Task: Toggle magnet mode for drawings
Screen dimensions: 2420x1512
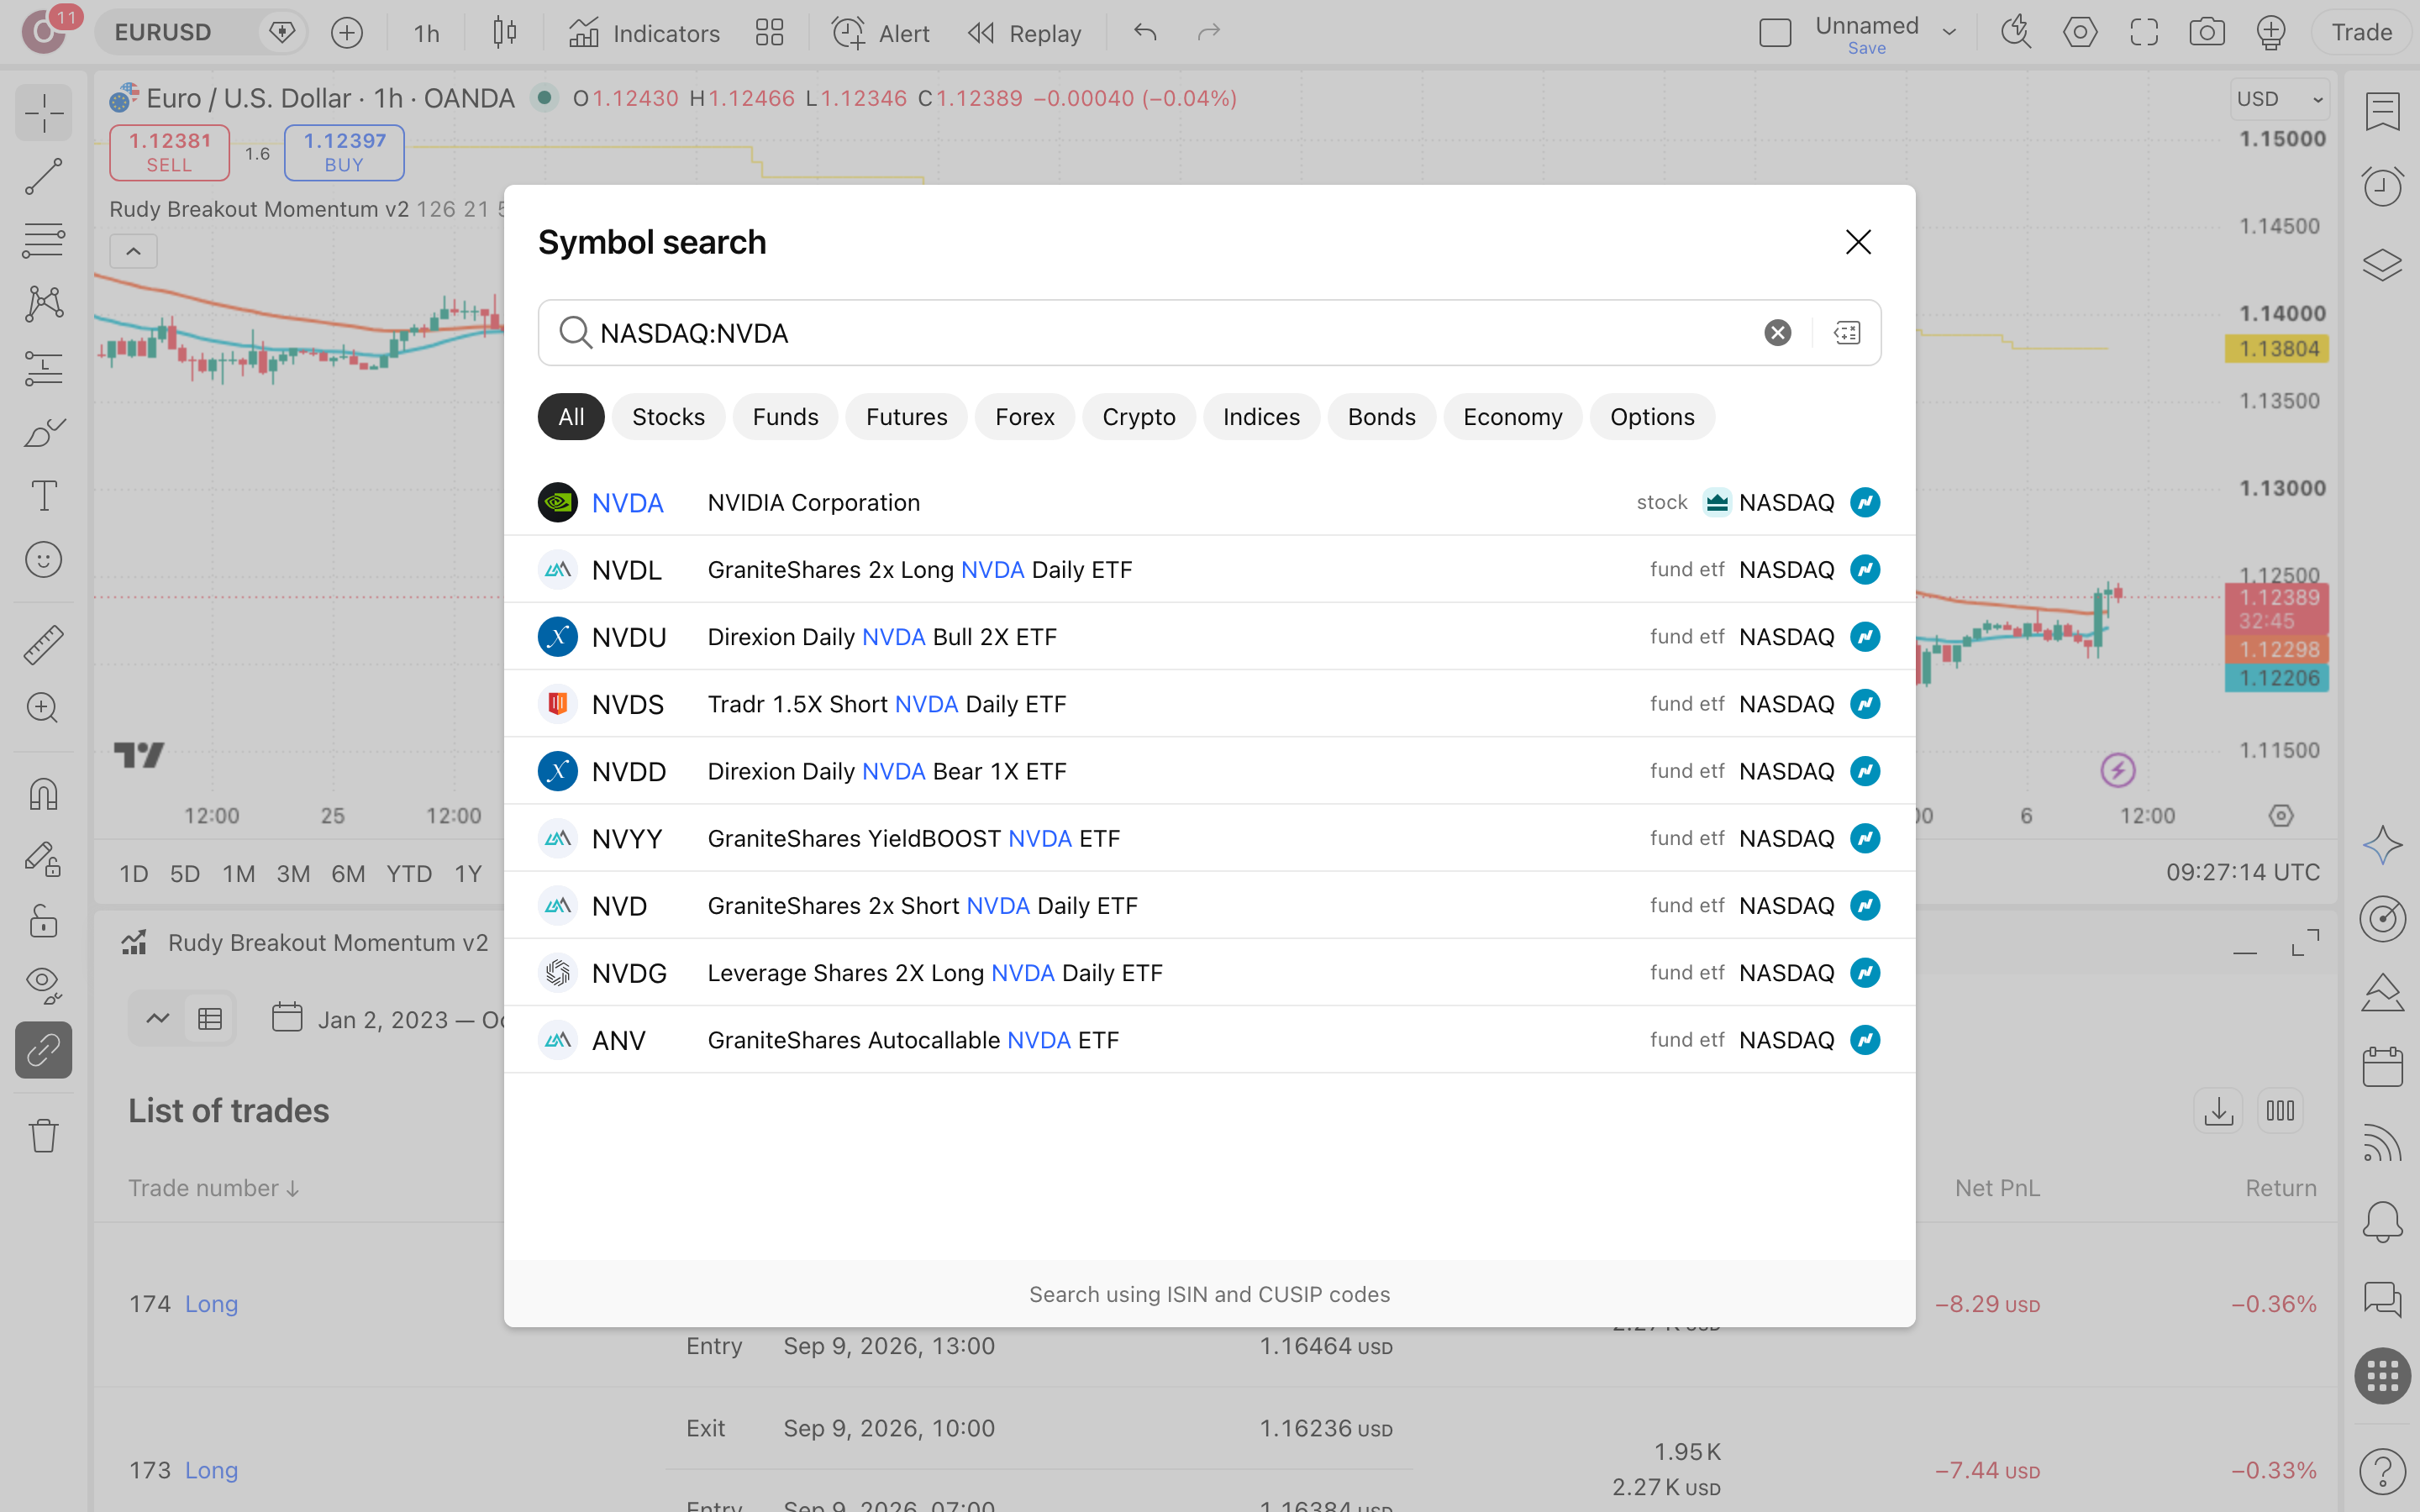Action: [x=43, y=794]
